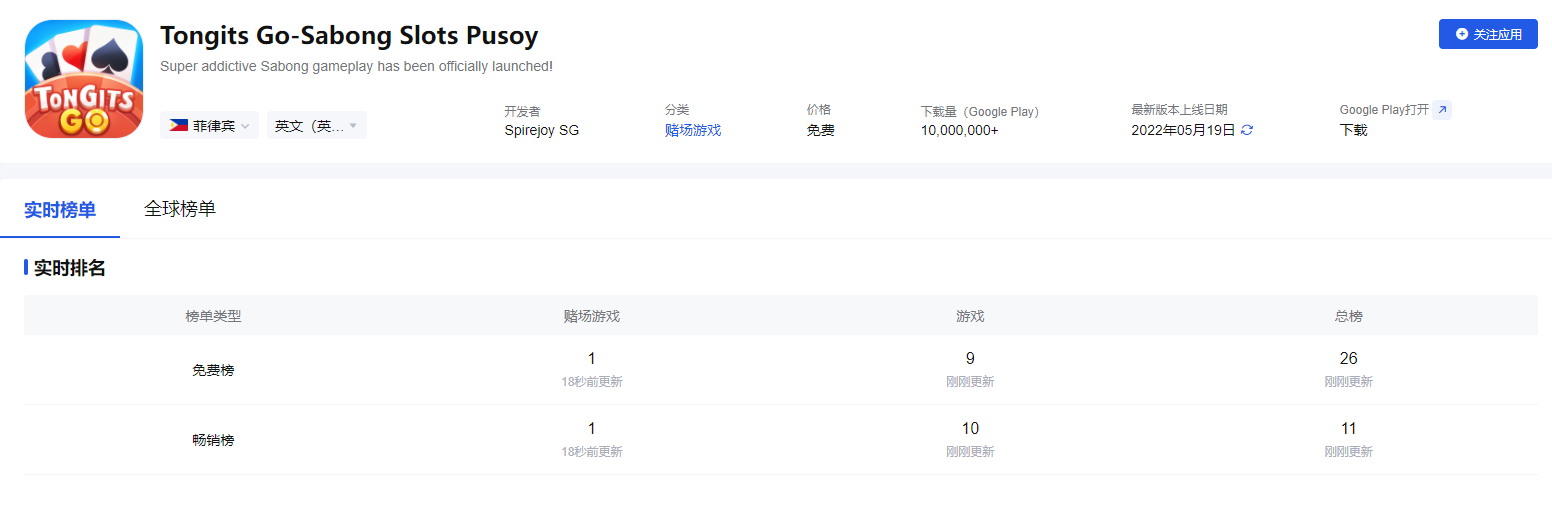This screenshot has height=507, width=1552.
Task: Switch to the 全球榜单 tab
Action: [180, 209]
